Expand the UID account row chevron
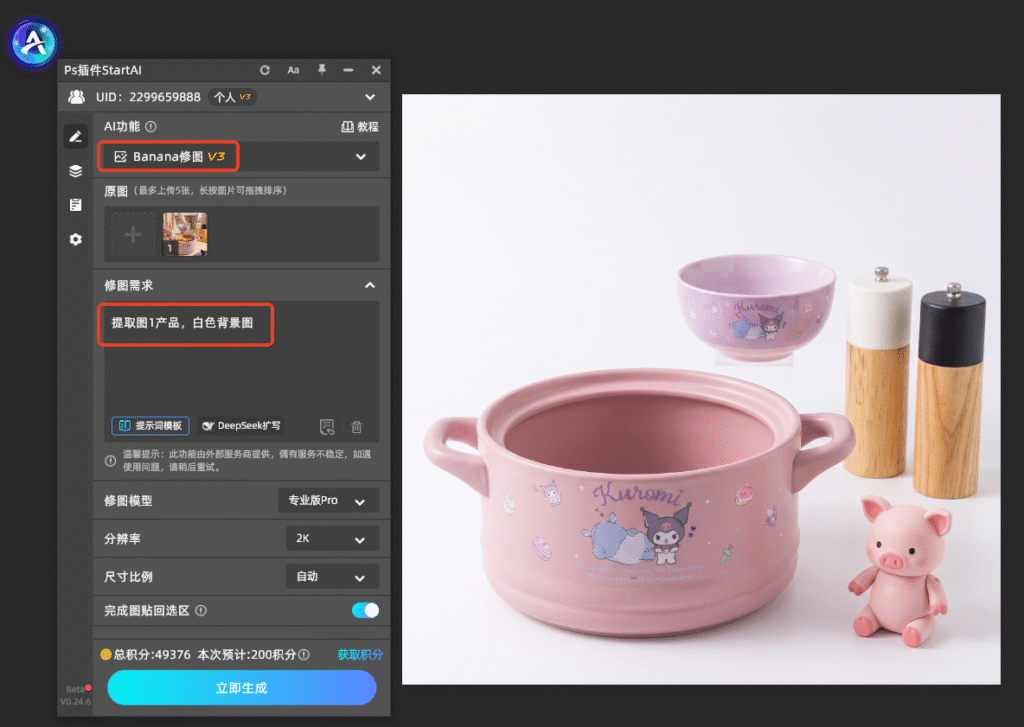The image size is (1024, 727). pos(370,97)
